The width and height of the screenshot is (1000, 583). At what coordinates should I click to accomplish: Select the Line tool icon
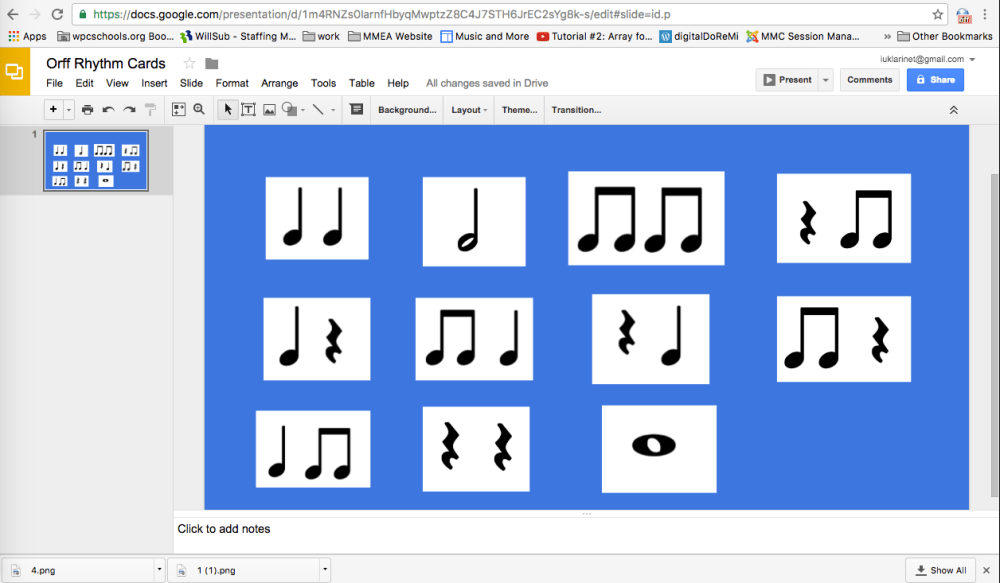click(318, 110)
